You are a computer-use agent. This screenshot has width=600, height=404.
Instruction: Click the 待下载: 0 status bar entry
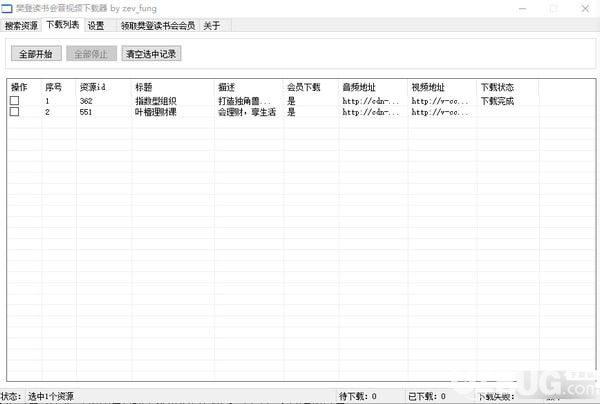click(358, 396)
